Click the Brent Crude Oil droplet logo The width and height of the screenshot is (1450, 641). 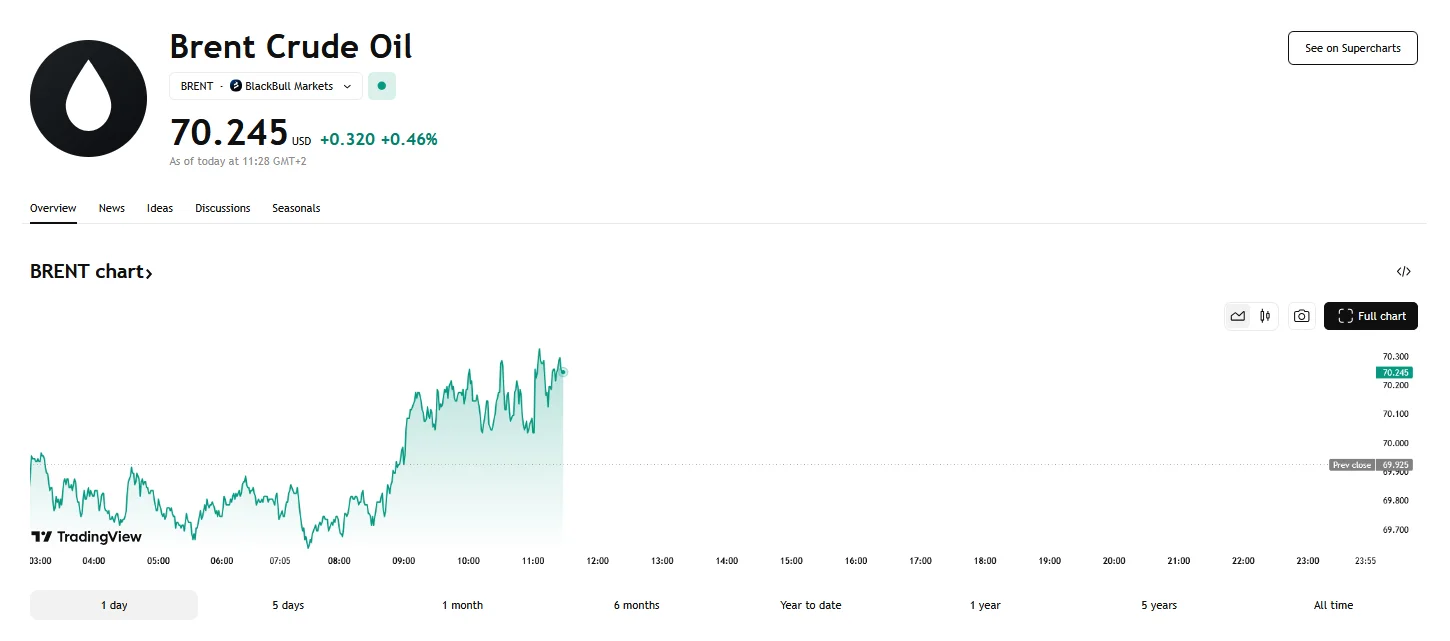pos(88,97)
